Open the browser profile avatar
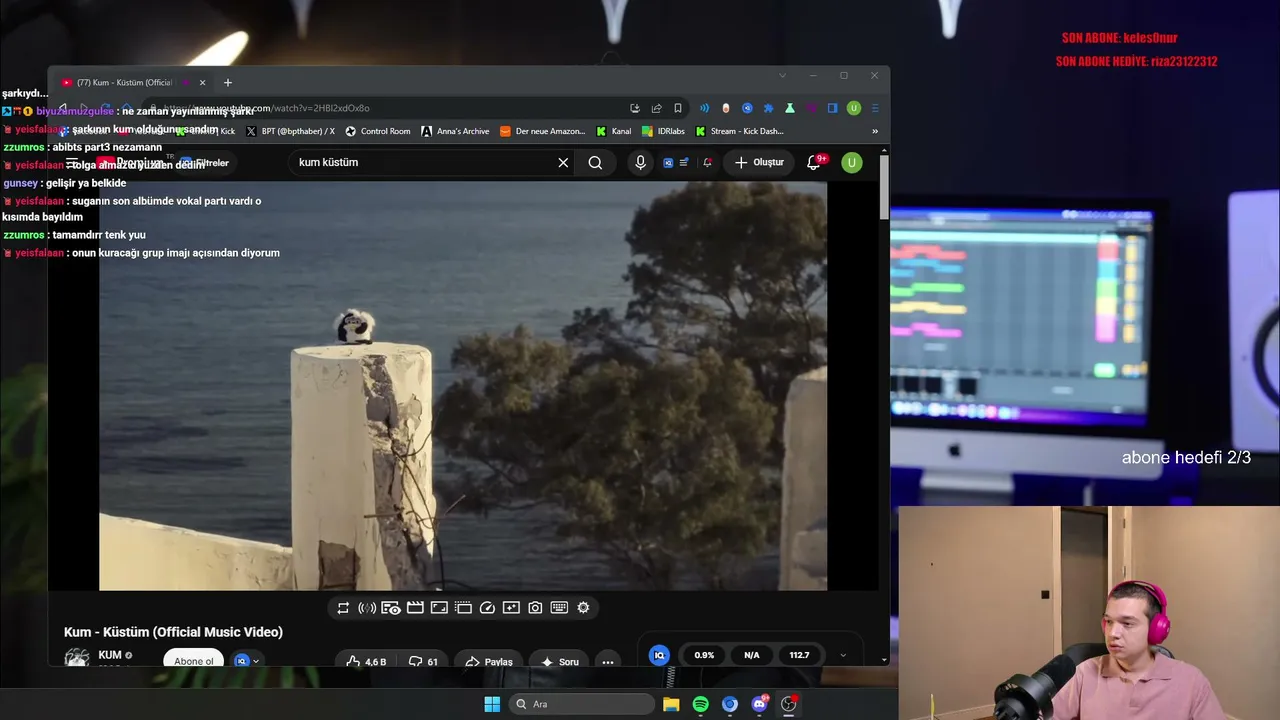Screen dimensions: 1280x720 pos(853,108)
